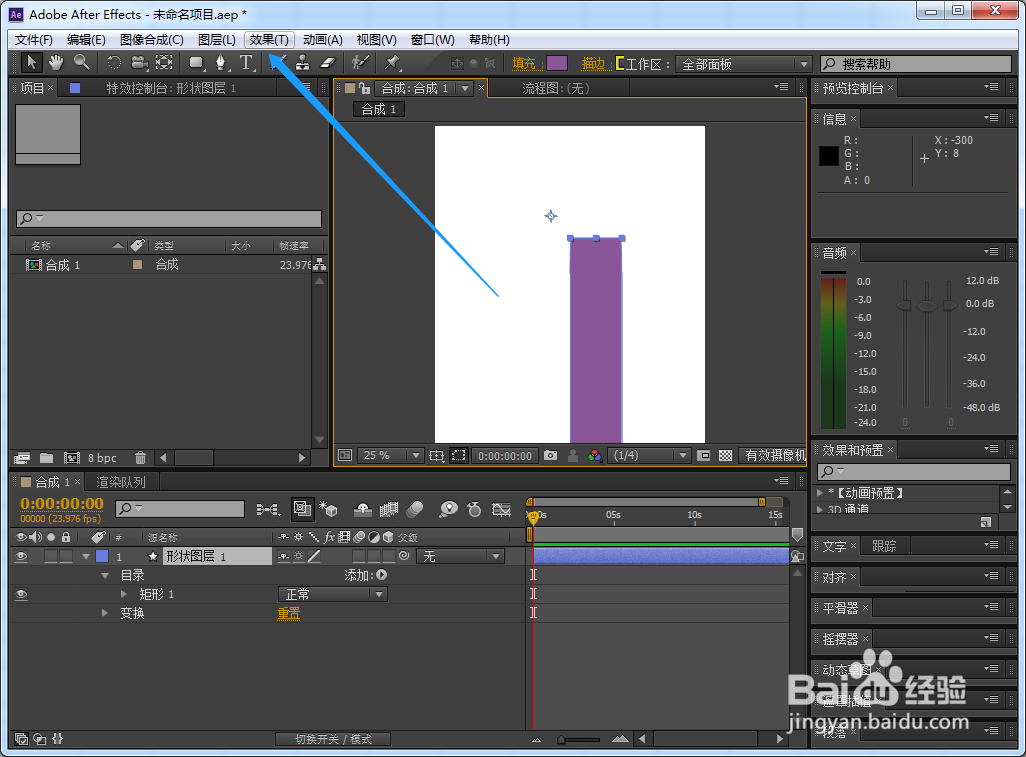1026x757 pixels.
Task: Select the Zoom magnifier tool
Action: [81, 63]
